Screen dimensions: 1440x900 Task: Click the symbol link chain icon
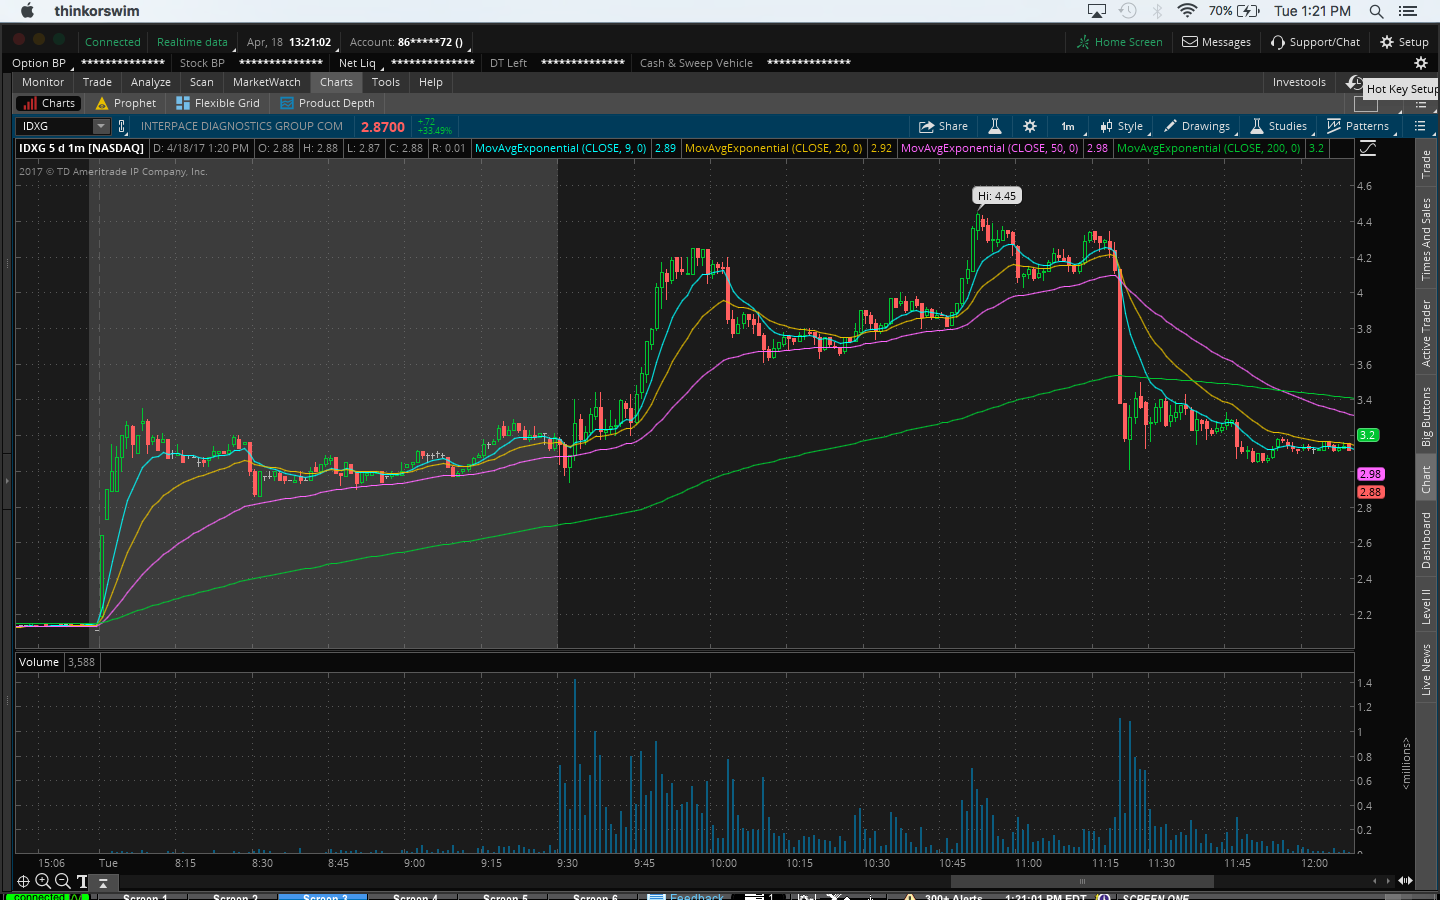coord(122,126)
